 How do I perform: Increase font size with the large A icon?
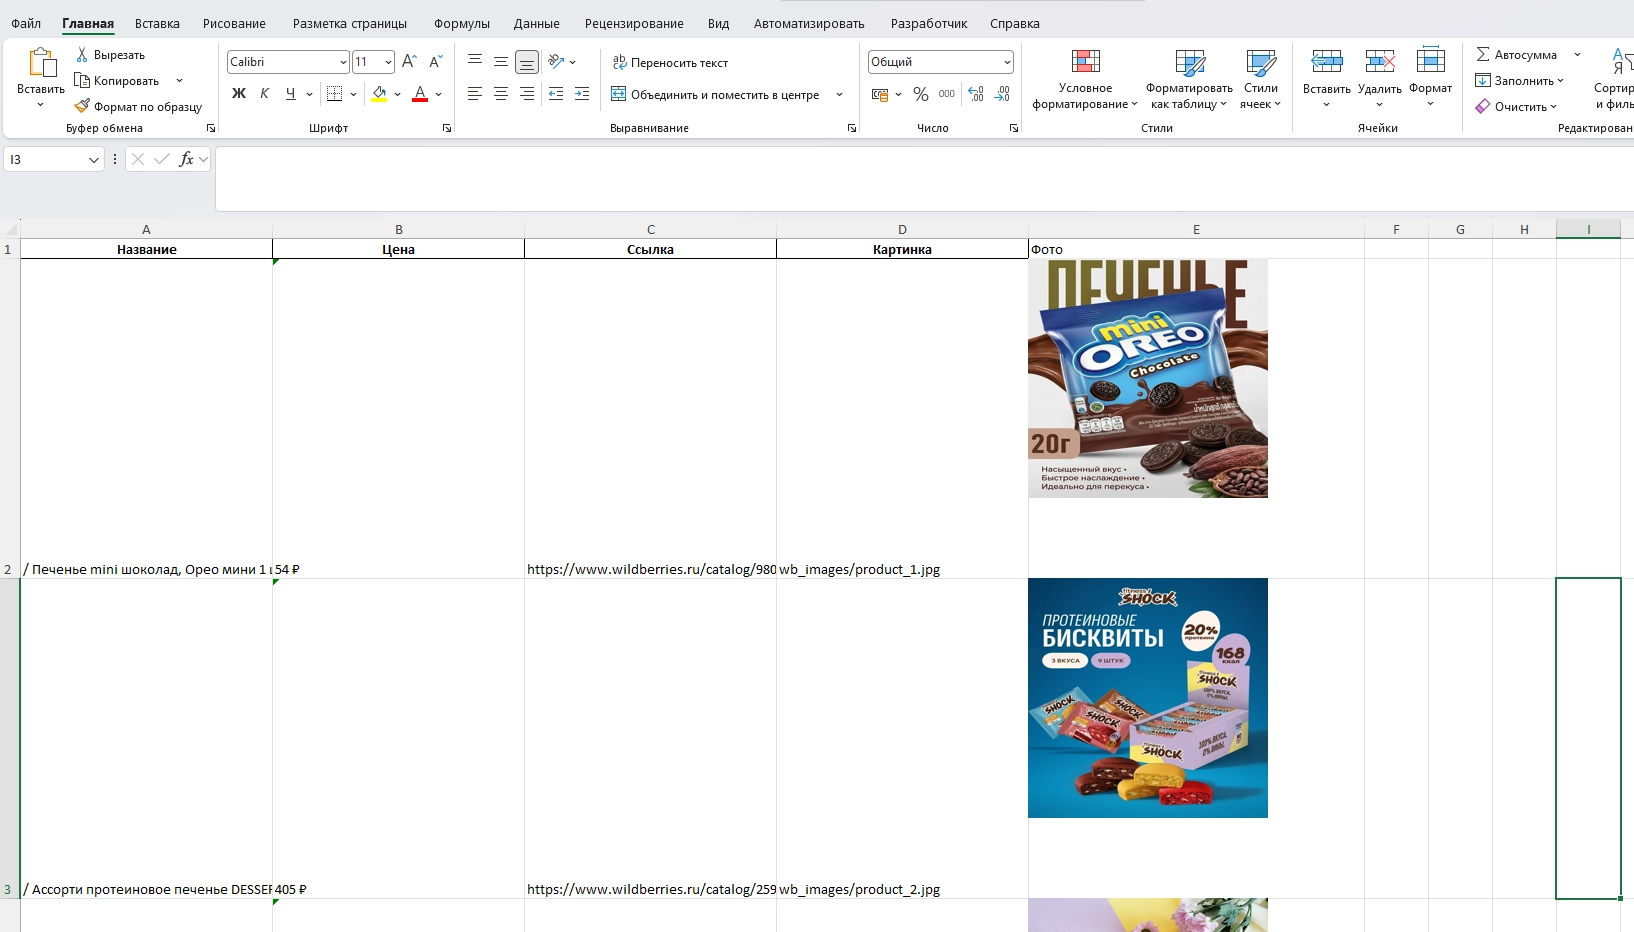click(x=409, y=62)
